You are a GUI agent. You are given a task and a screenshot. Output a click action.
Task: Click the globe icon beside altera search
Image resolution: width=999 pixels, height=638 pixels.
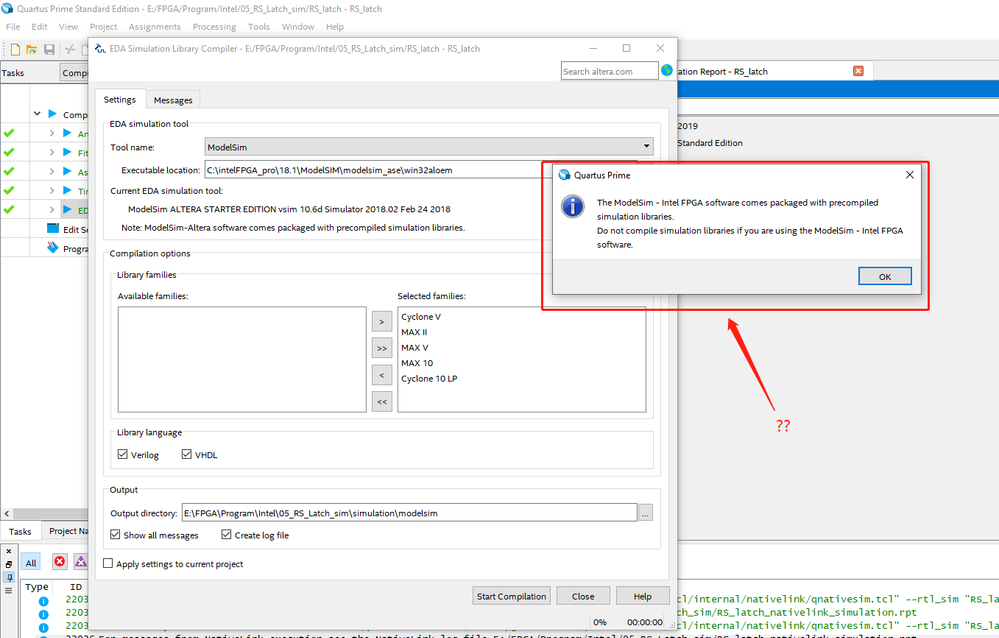pos(666,70)
